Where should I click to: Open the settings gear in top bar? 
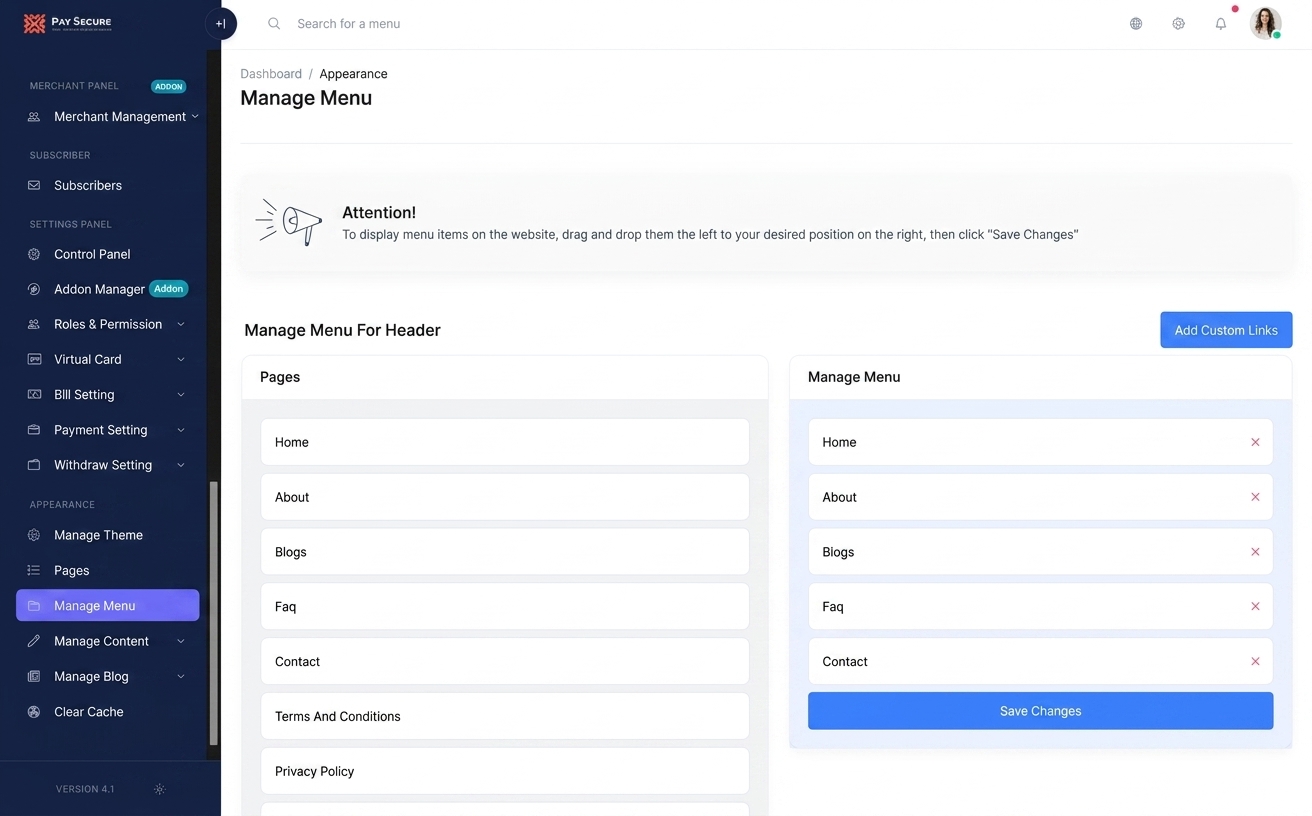1179,24
